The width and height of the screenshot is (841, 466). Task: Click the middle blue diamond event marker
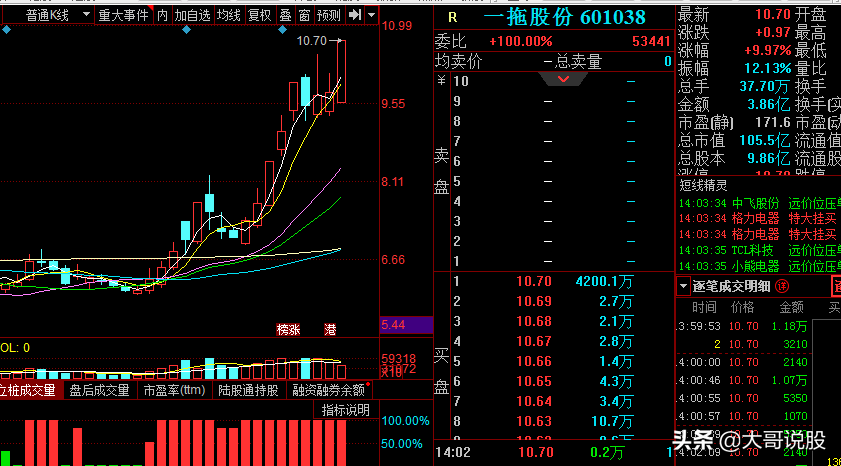click(x=187, y=30)
